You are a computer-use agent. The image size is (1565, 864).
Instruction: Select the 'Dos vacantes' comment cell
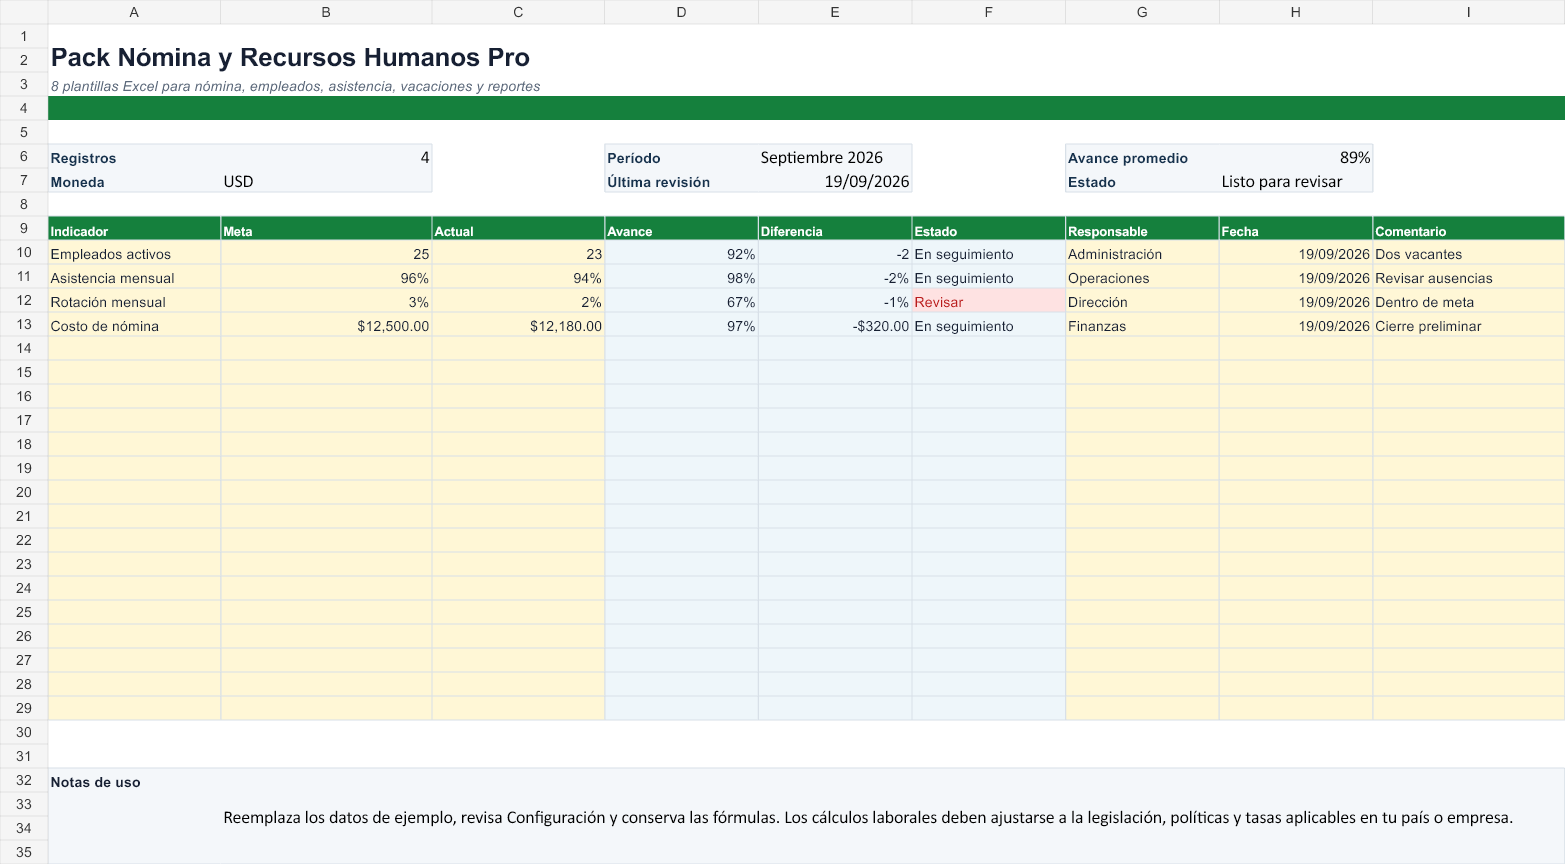coord(1468,253)
